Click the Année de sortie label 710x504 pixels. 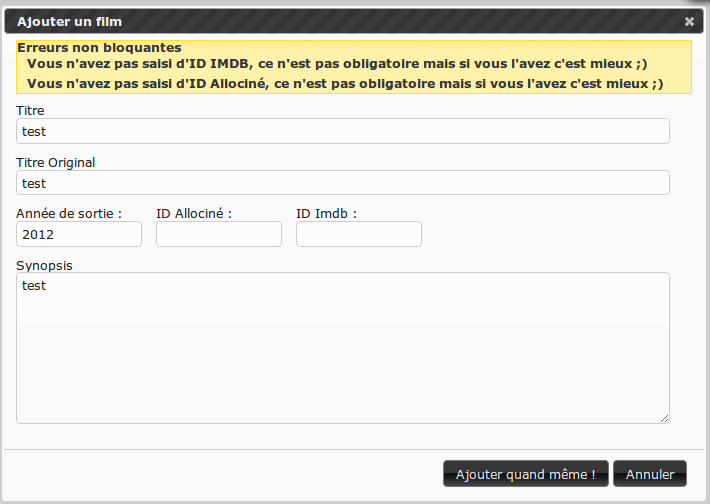tap(69, 213)
